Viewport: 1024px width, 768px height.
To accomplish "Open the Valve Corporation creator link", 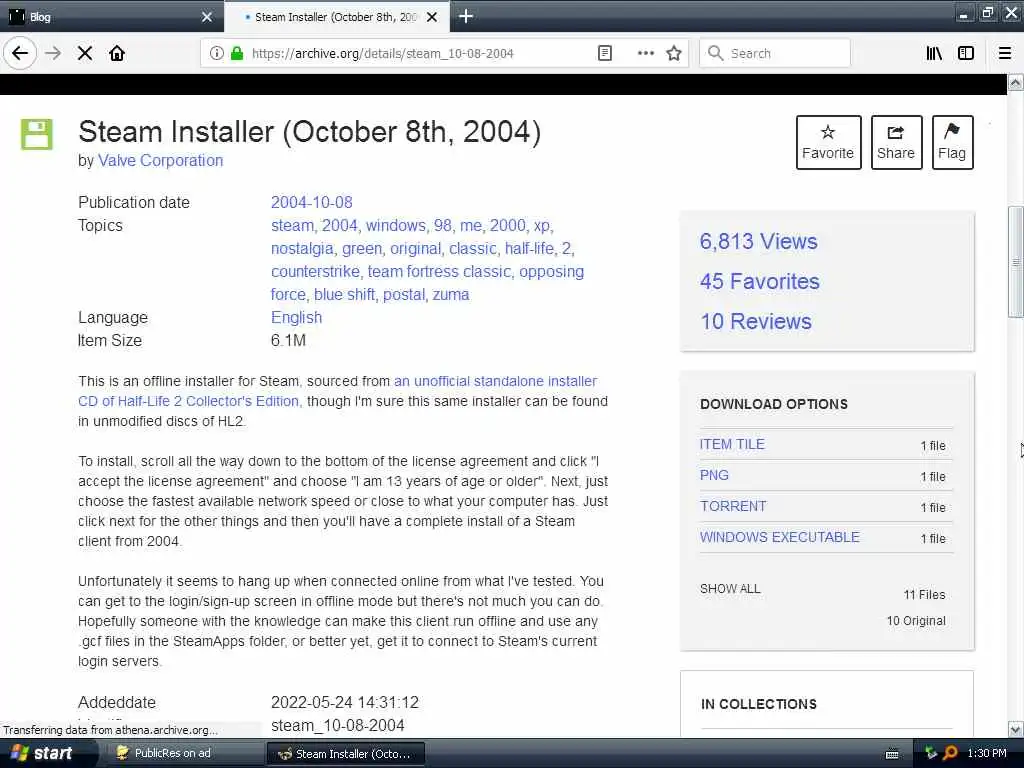I will pos(161,161).
